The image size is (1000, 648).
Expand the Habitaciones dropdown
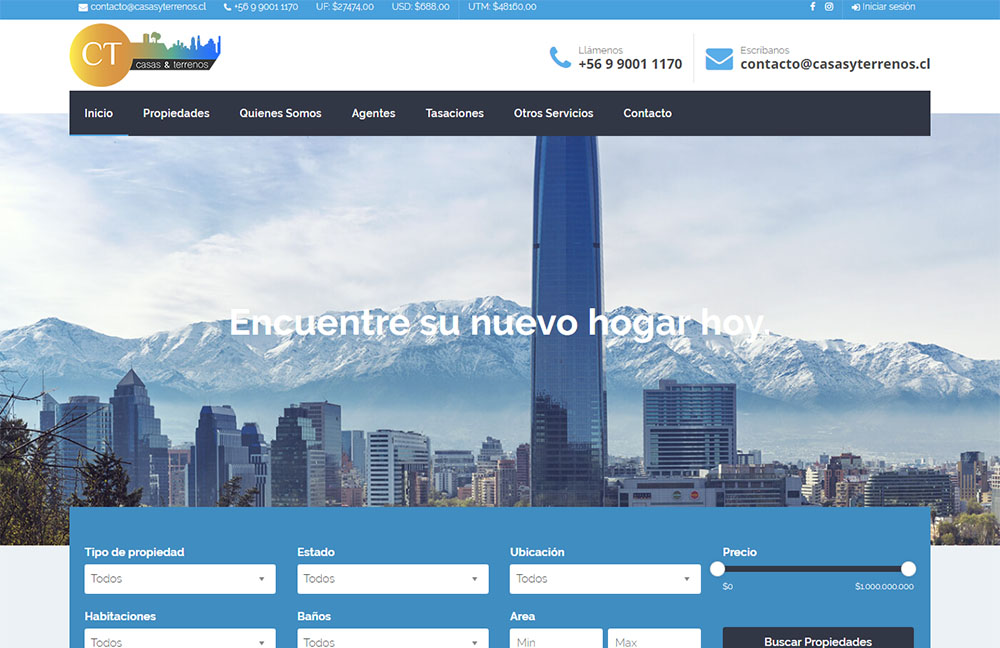(180, 640)
